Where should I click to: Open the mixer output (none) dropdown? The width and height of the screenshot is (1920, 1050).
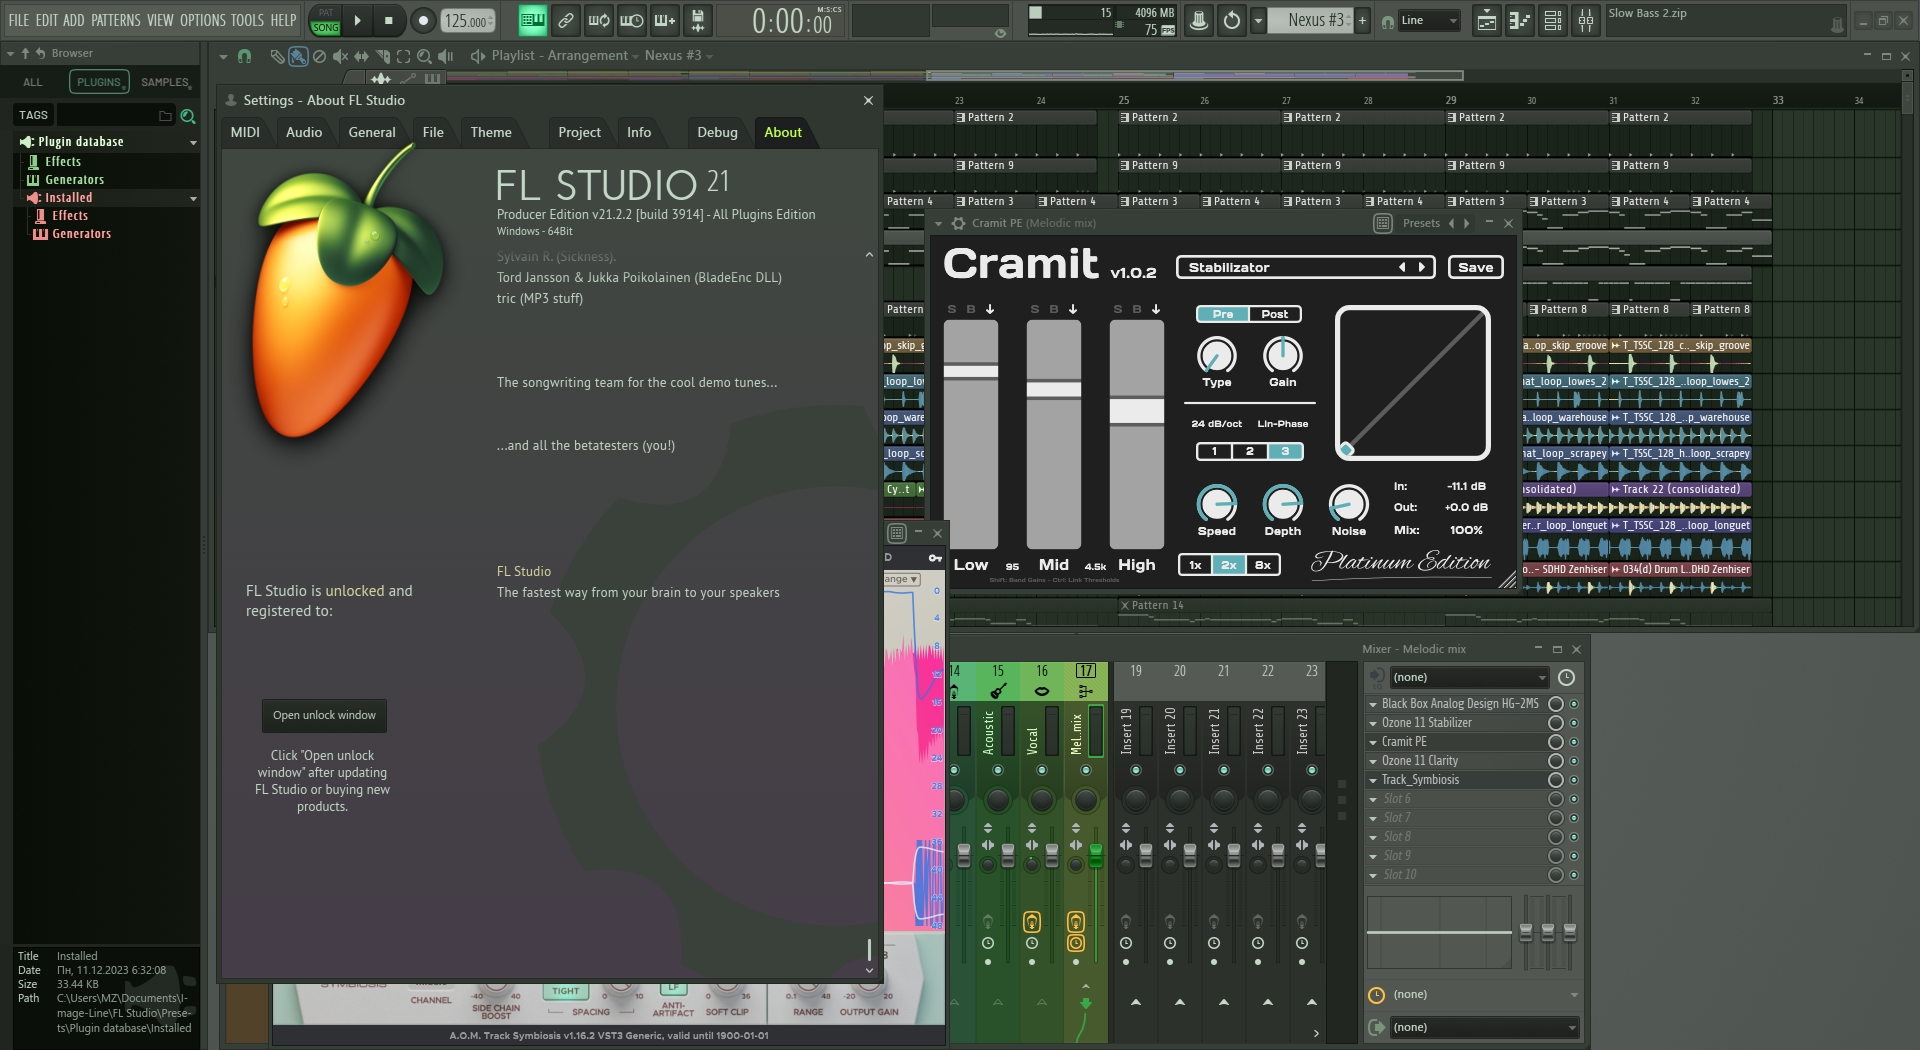(1484, 1027)
